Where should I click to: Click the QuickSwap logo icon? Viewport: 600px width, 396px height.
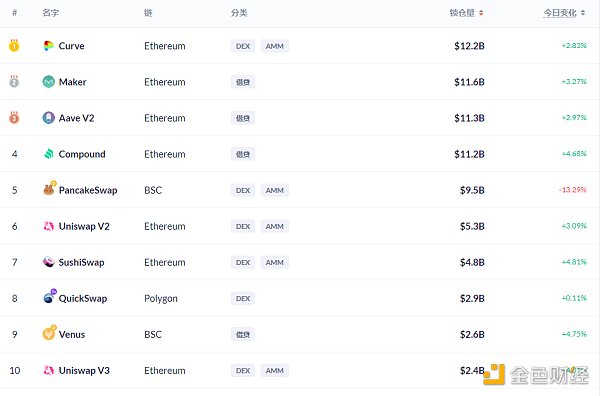point(50,297)
